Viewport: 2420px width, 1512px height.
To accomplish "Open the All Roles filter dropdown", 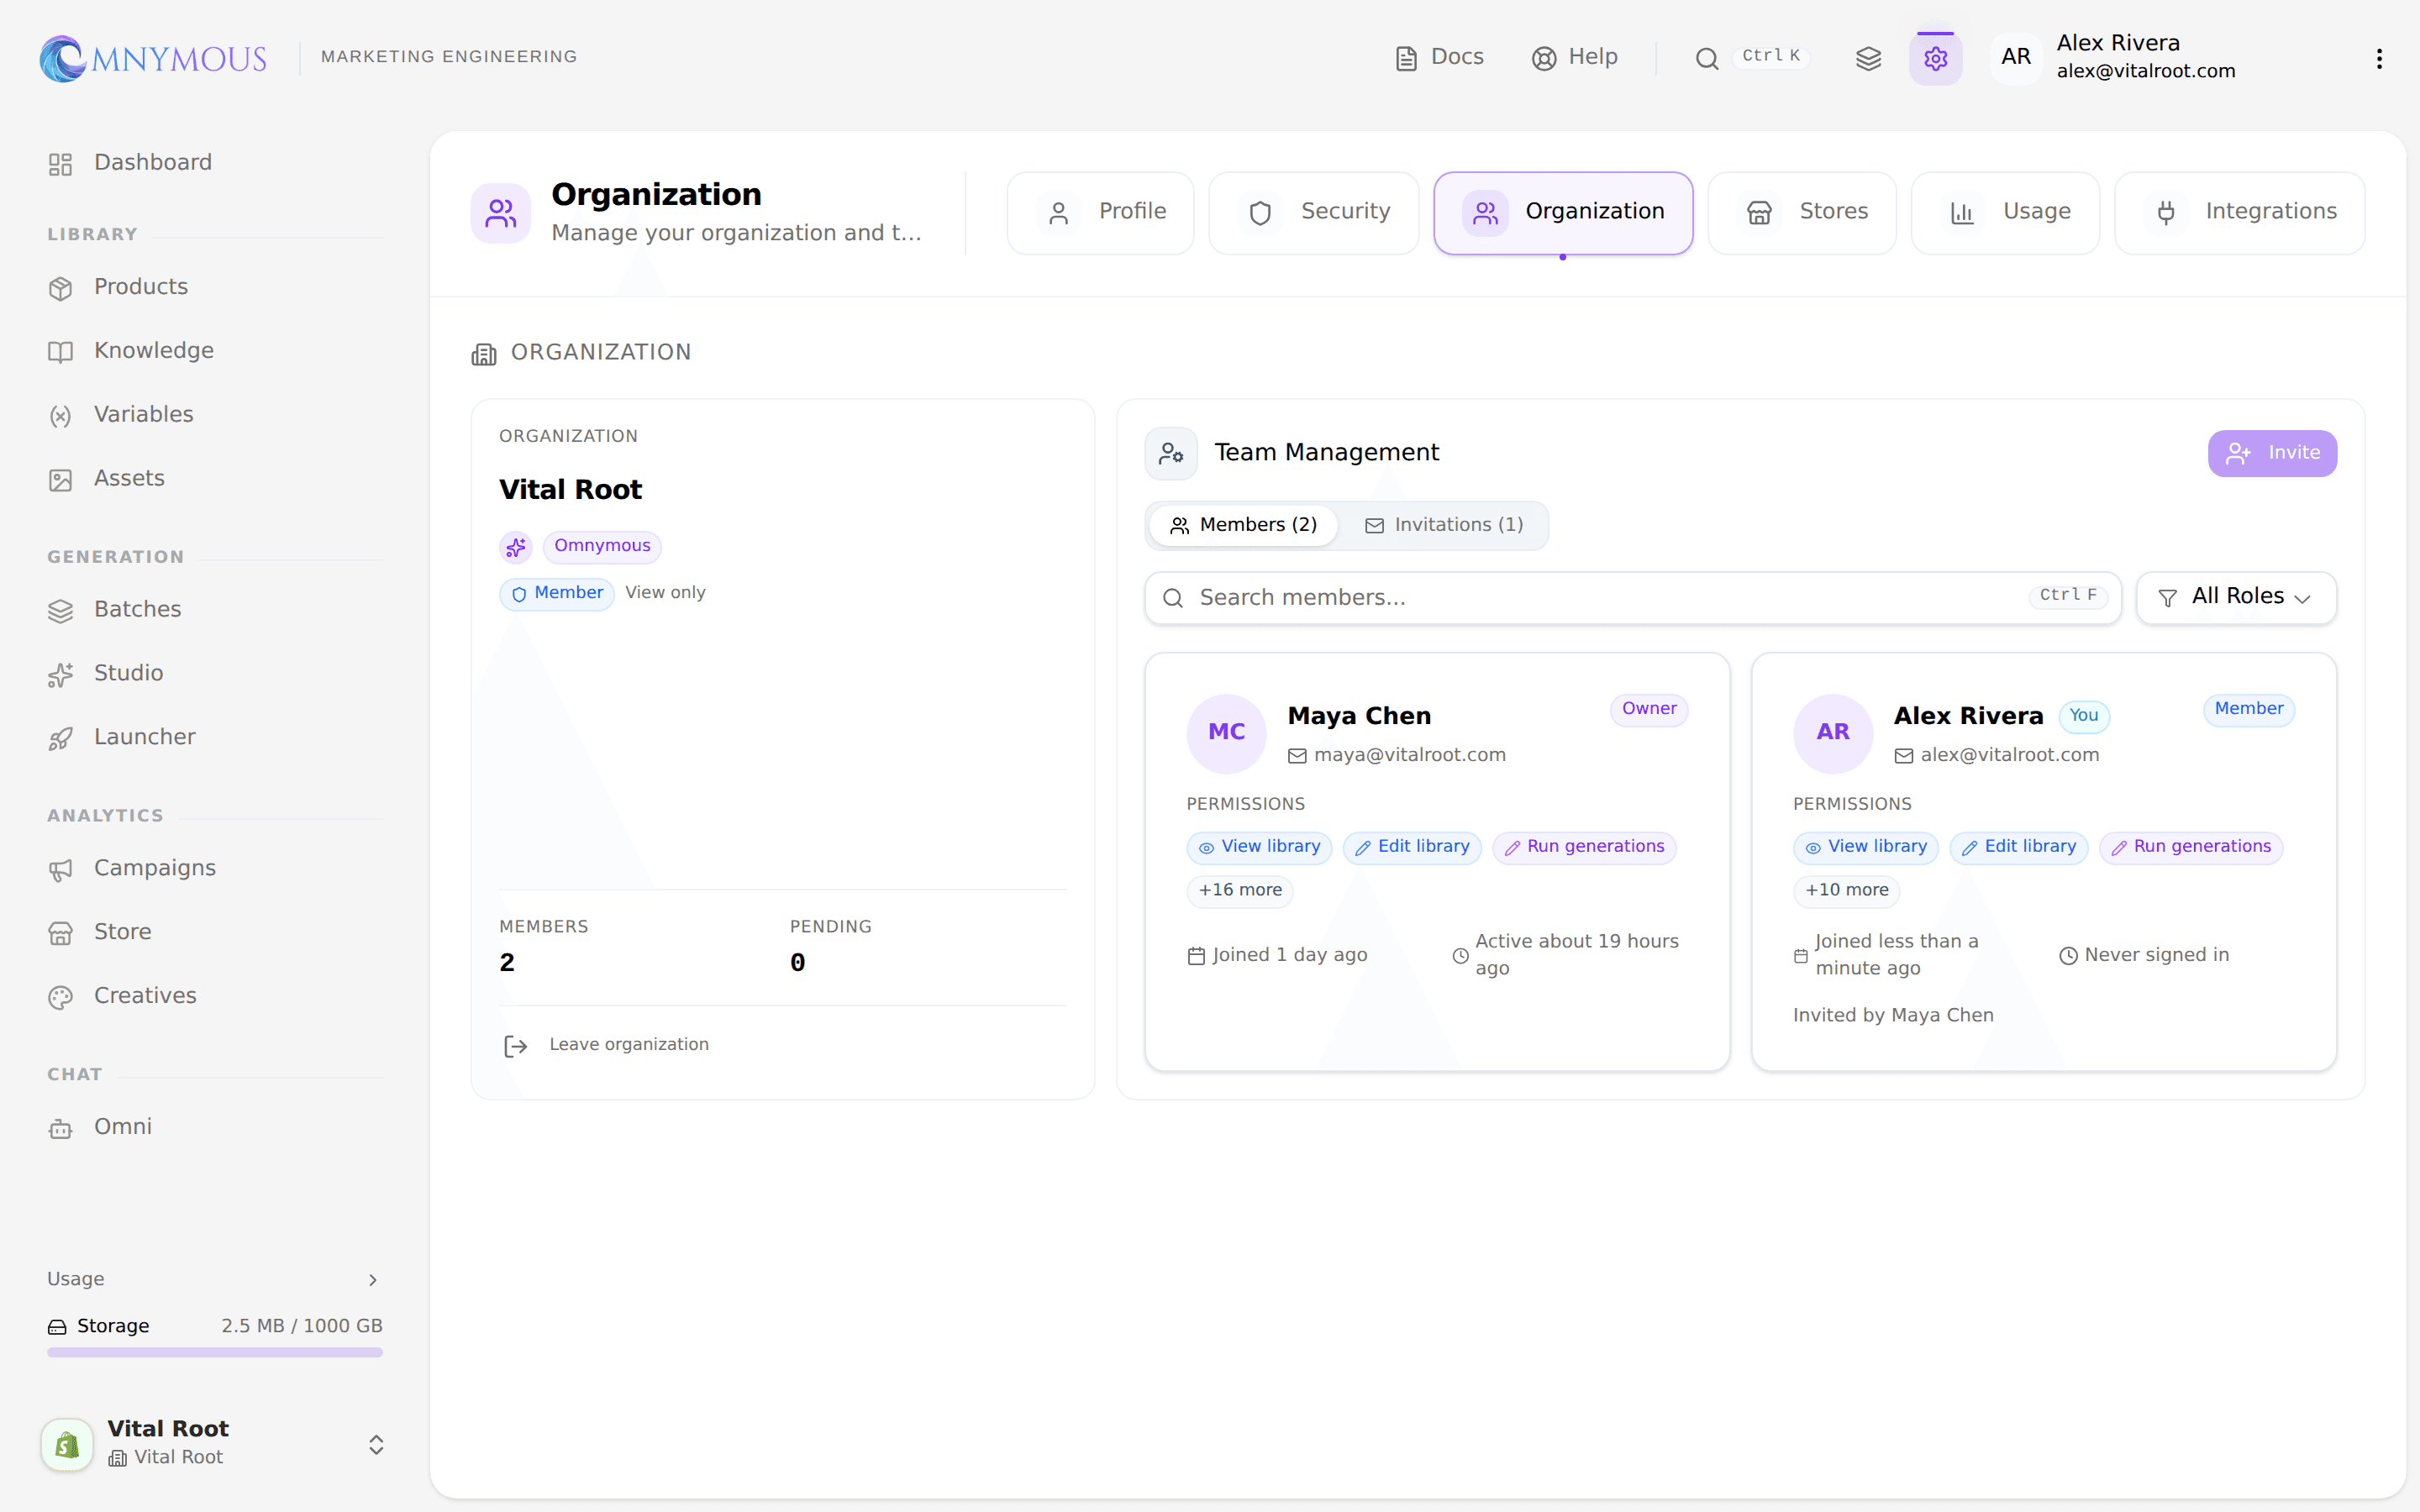I will point(2236,598).
